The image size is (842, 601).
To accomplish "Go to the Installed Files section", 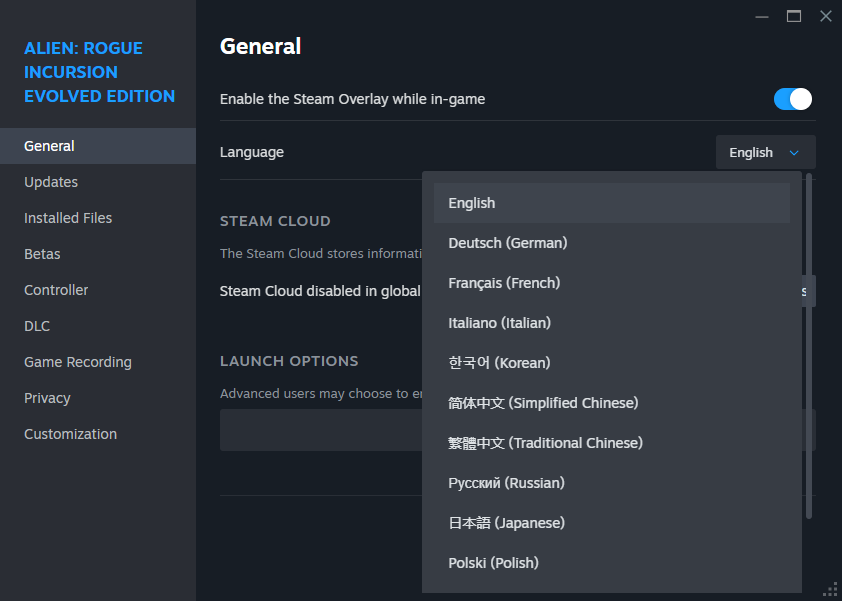I will [x=68, y=218].
